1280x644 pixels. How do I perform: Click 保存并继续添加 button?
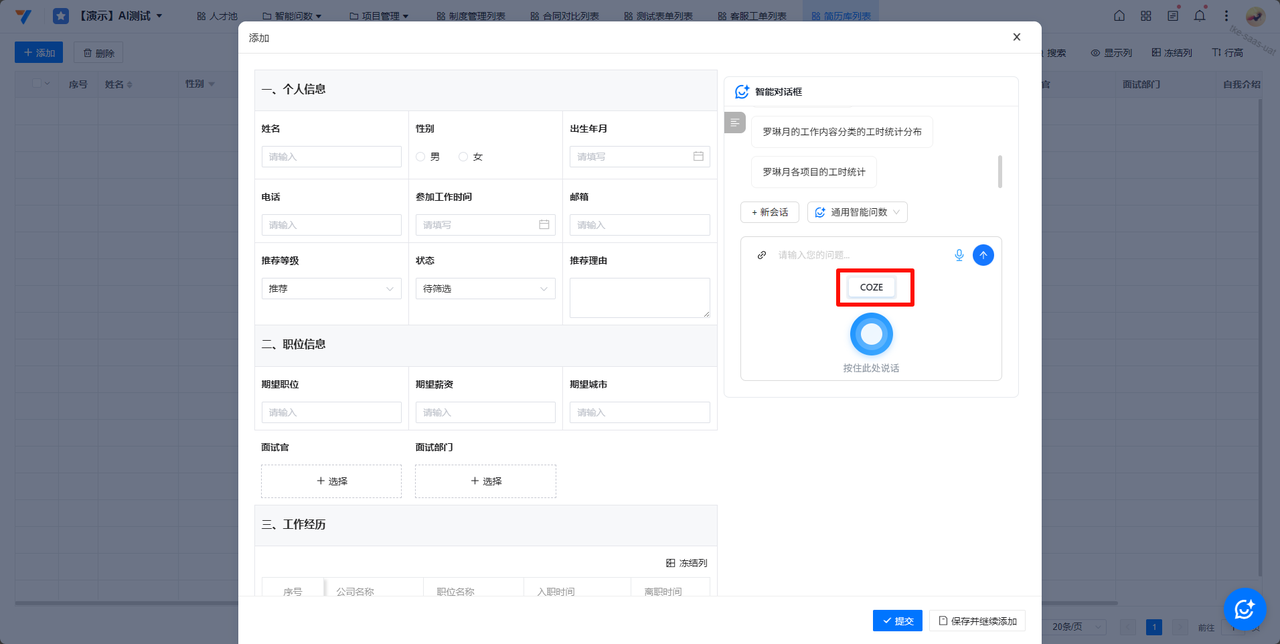977,621
